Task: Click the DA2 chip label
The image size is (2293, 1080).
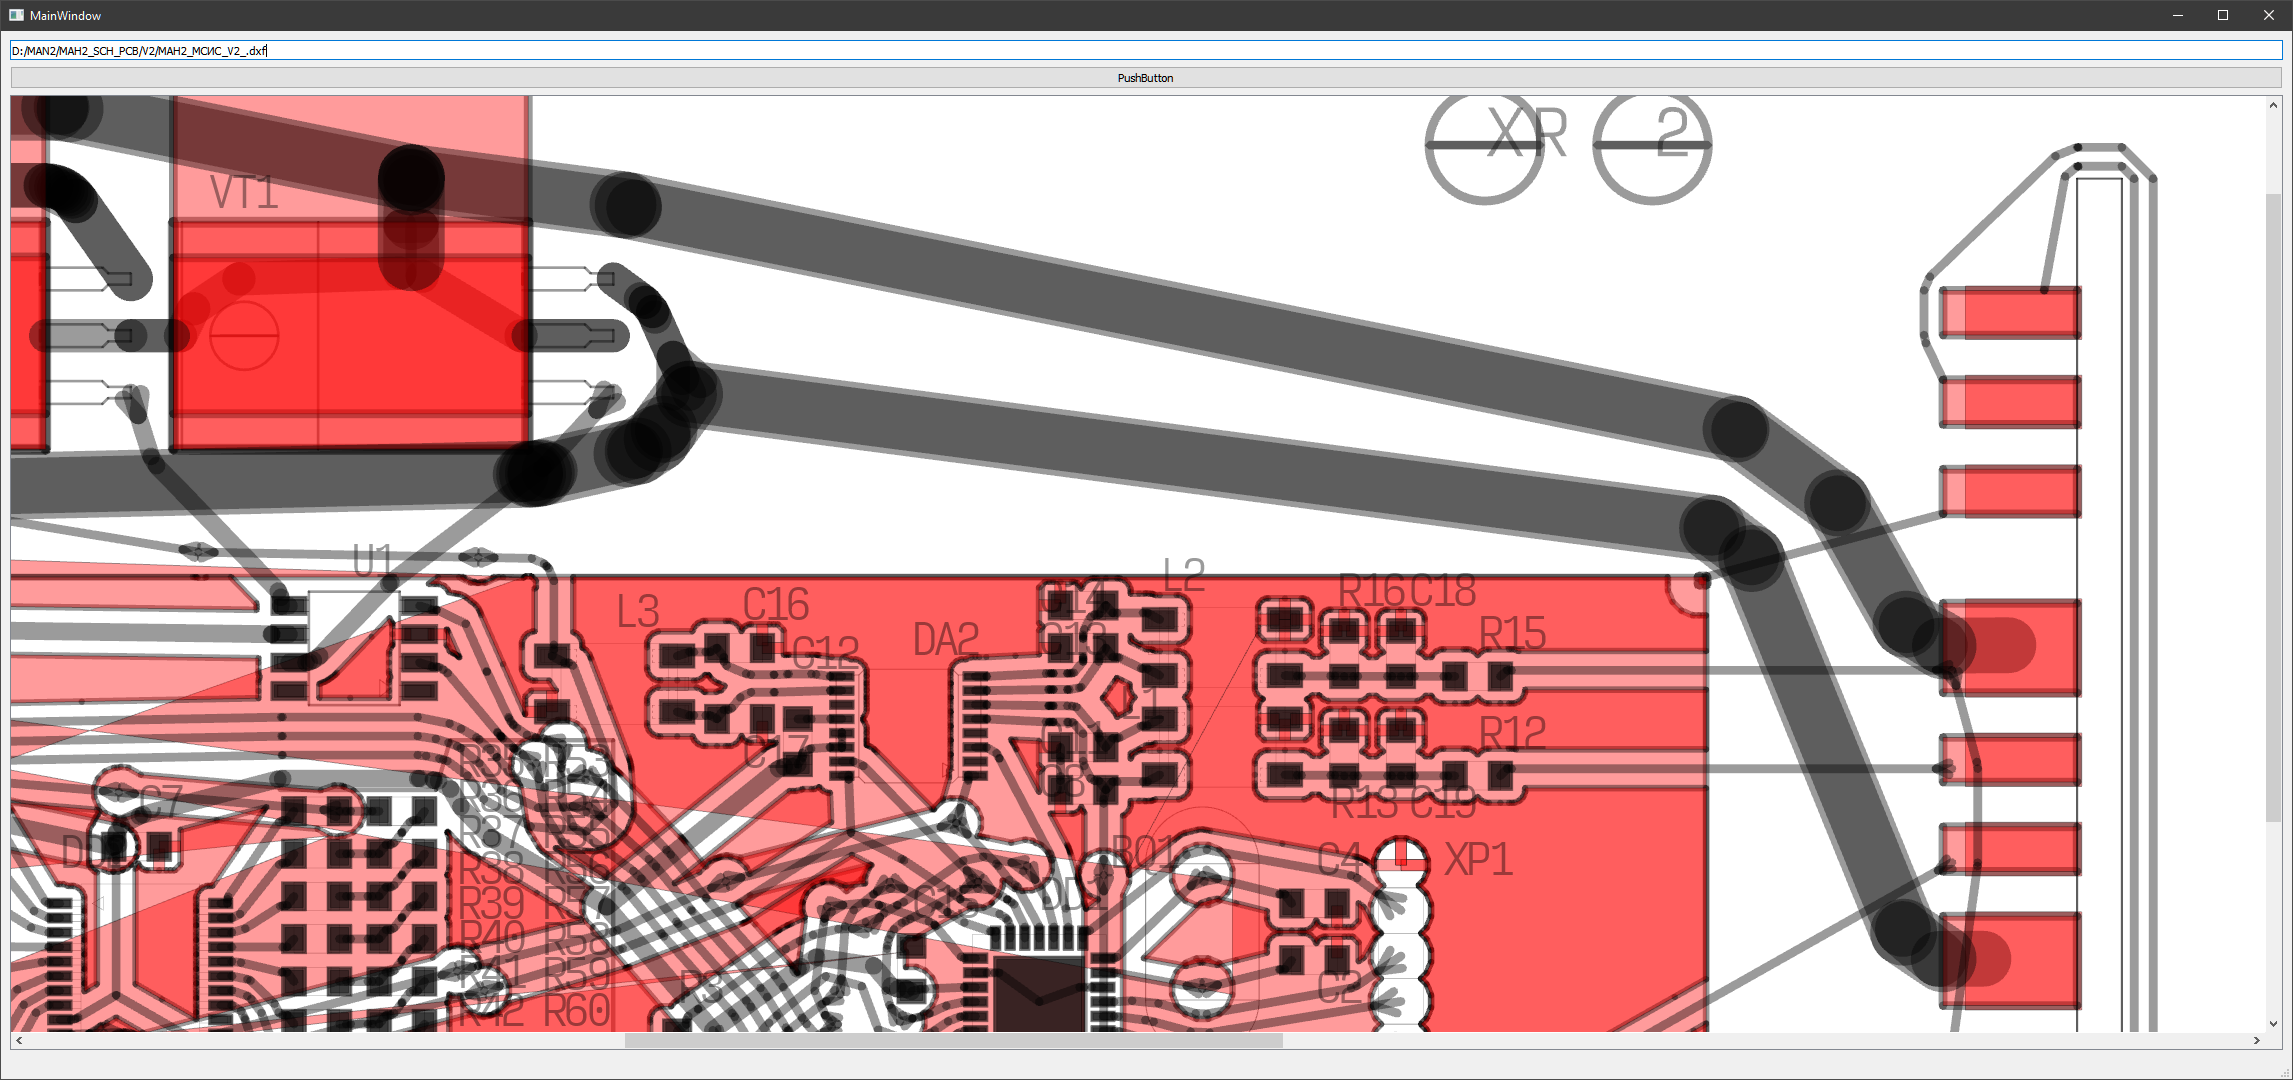Action: [945, 640]
